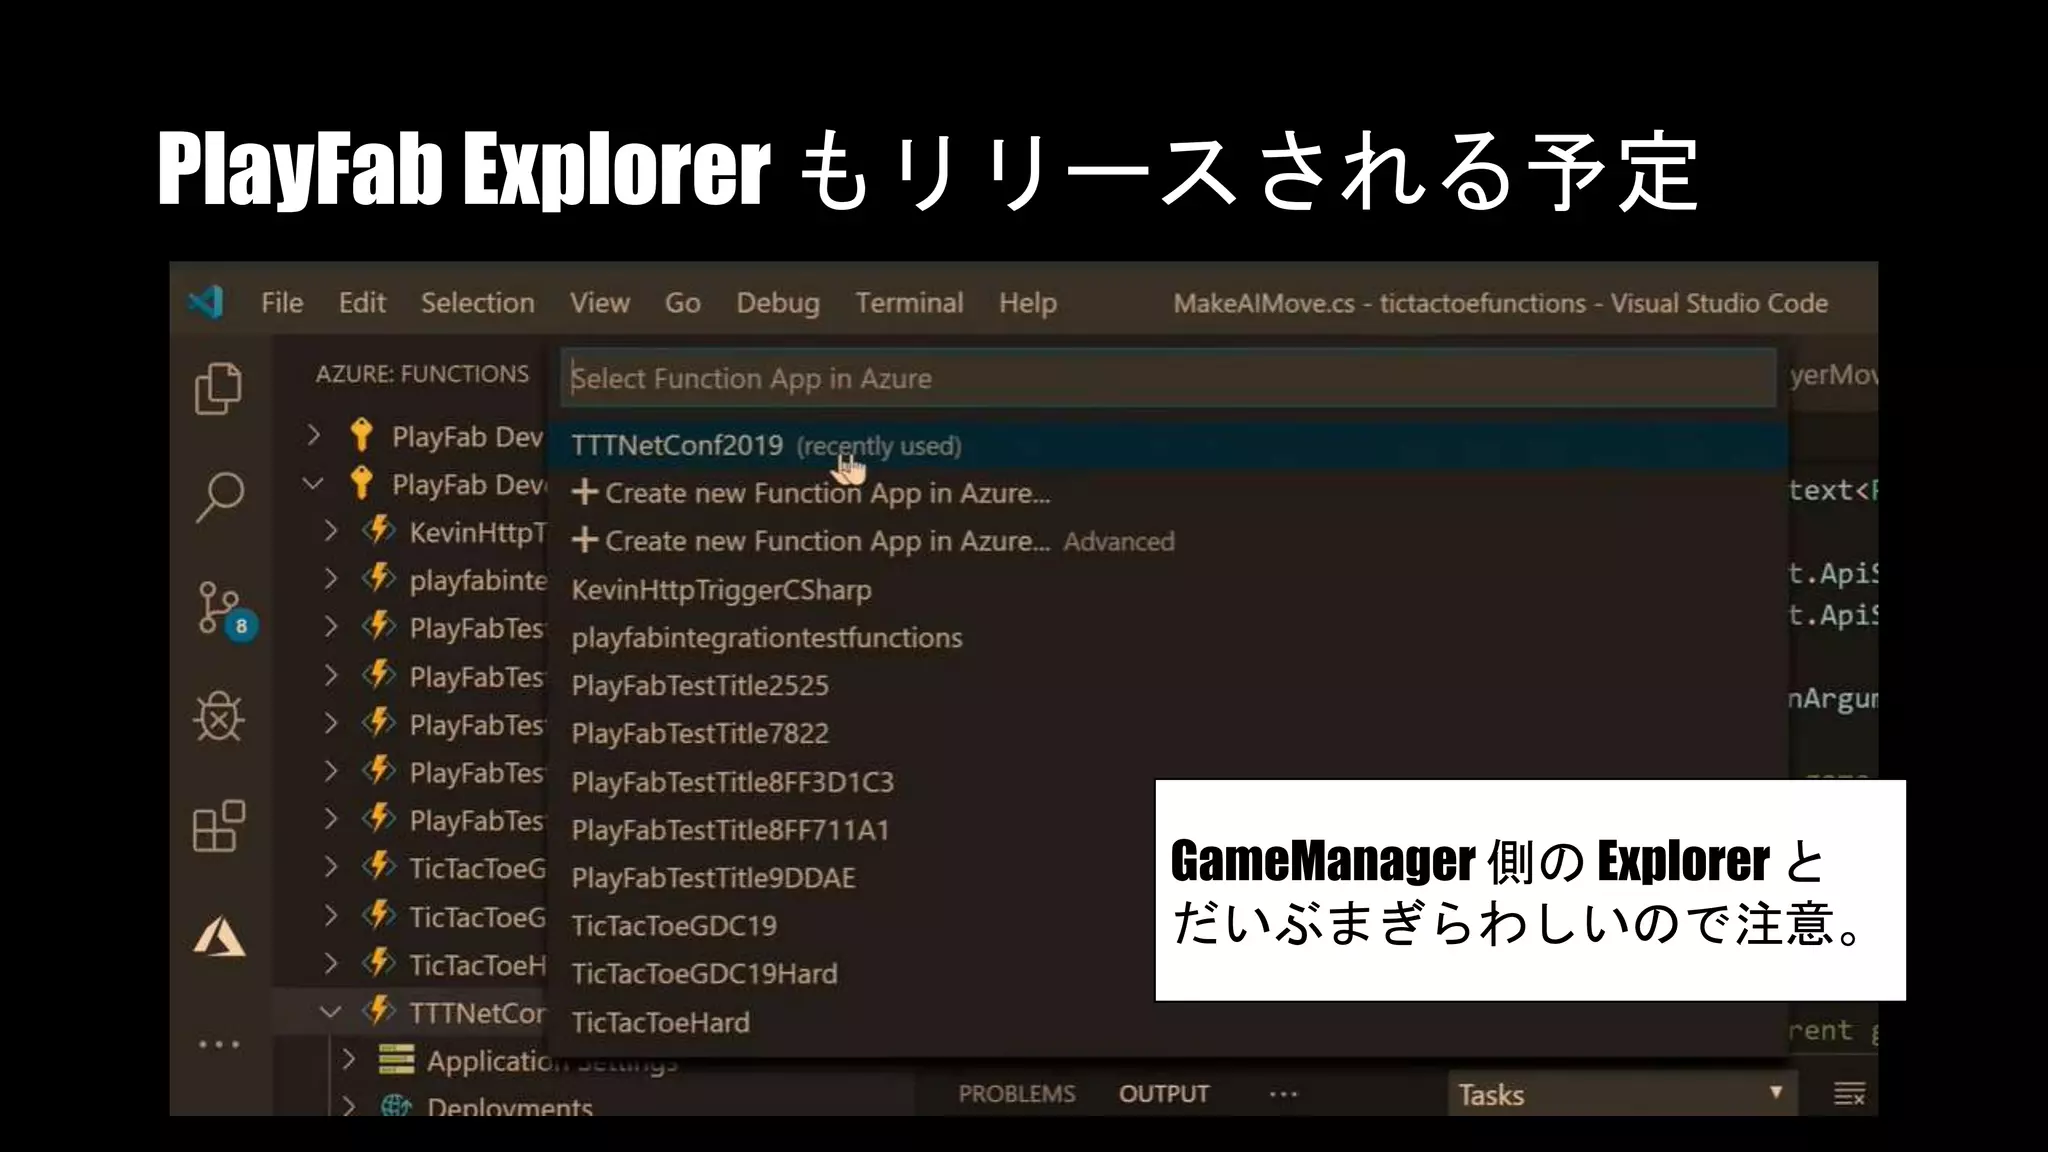2048x1152 pixels.
Task: Click the lightning icon beside TTTNetCon
Action: click(x=379, y=1012)
